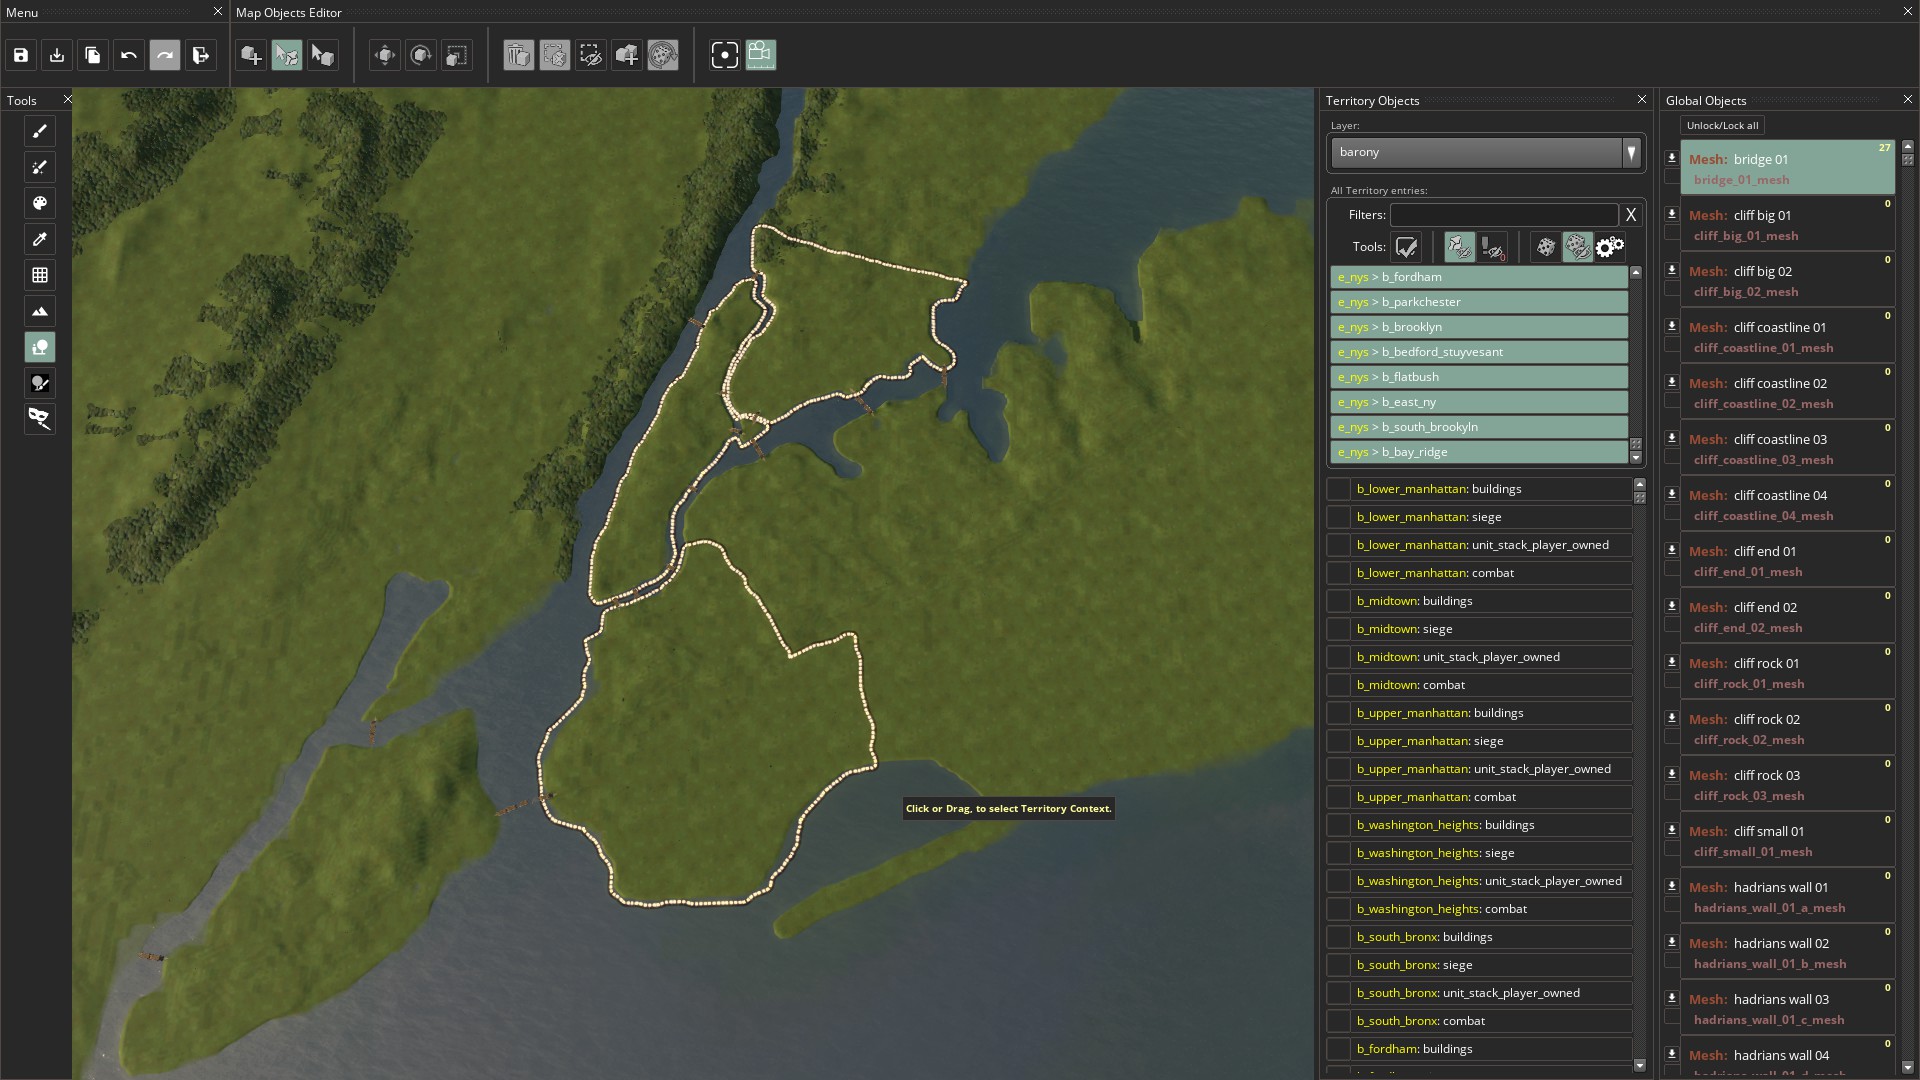Select the Brush tool in the Tools panel
This screenshot has height=1080, width=1920.
coord(40,131)
